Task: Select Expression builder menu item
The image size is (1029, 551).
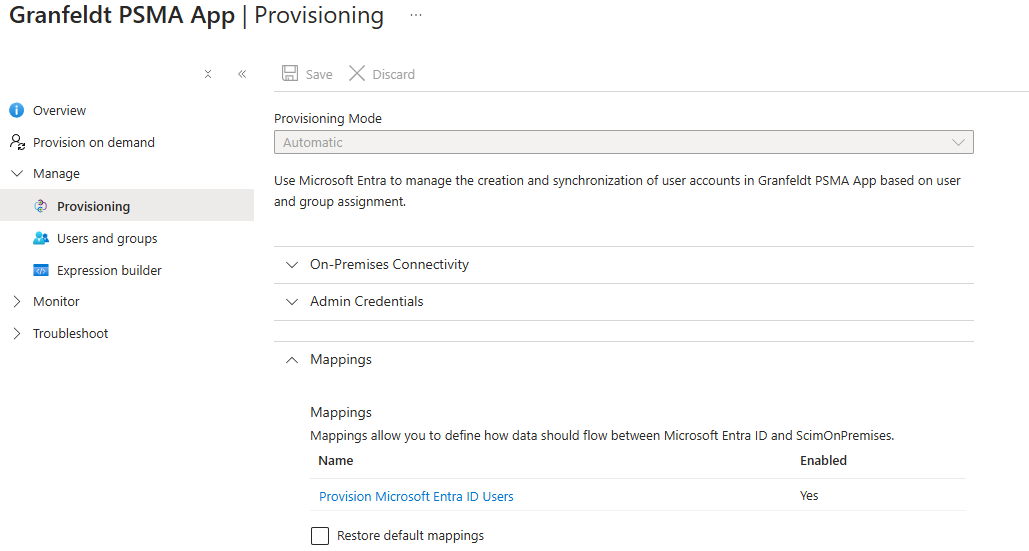Action: (x=109, y=271)
